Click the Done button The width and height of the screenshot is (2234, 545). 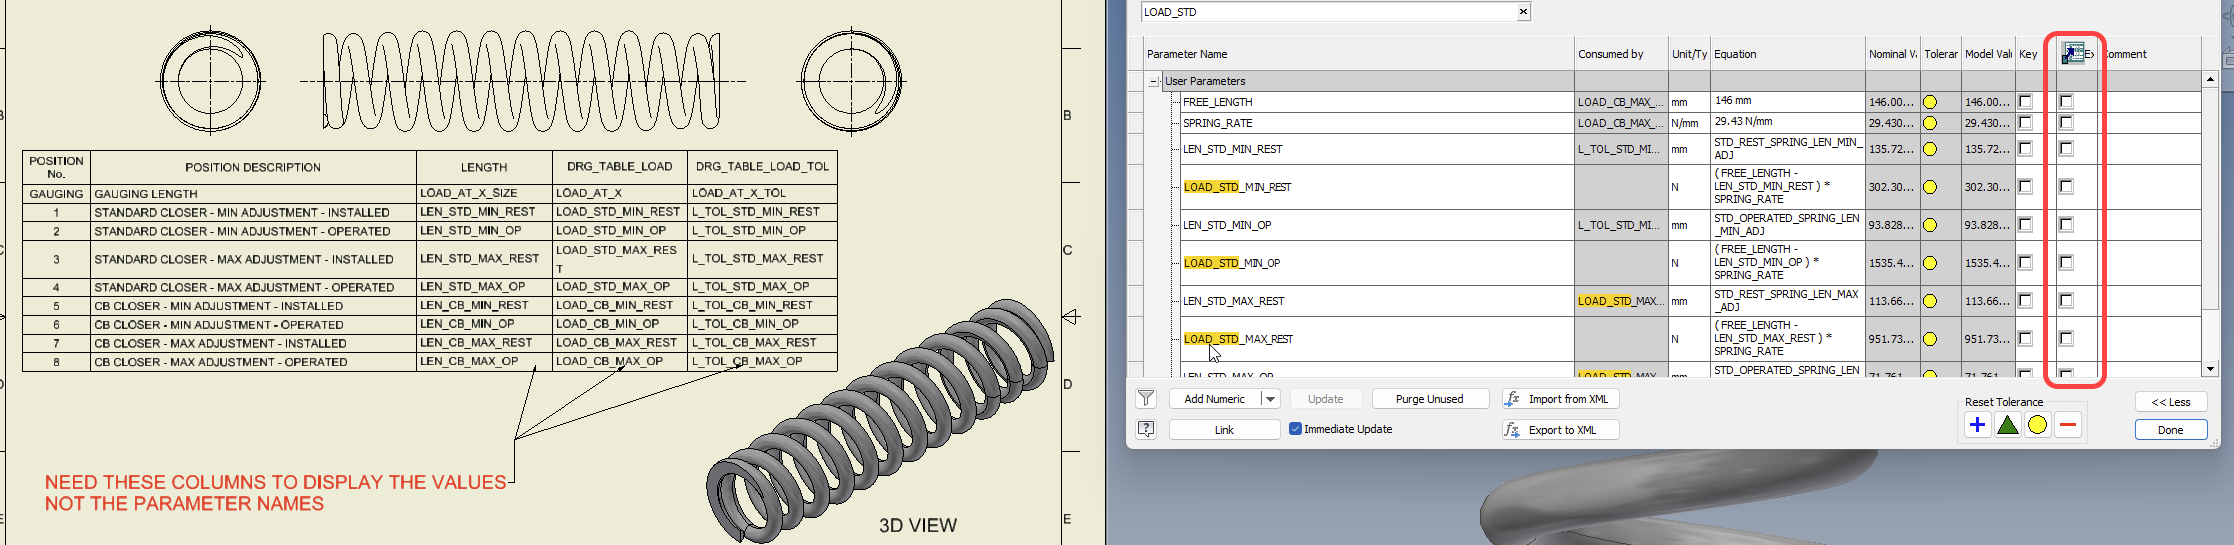(2170, 430)
